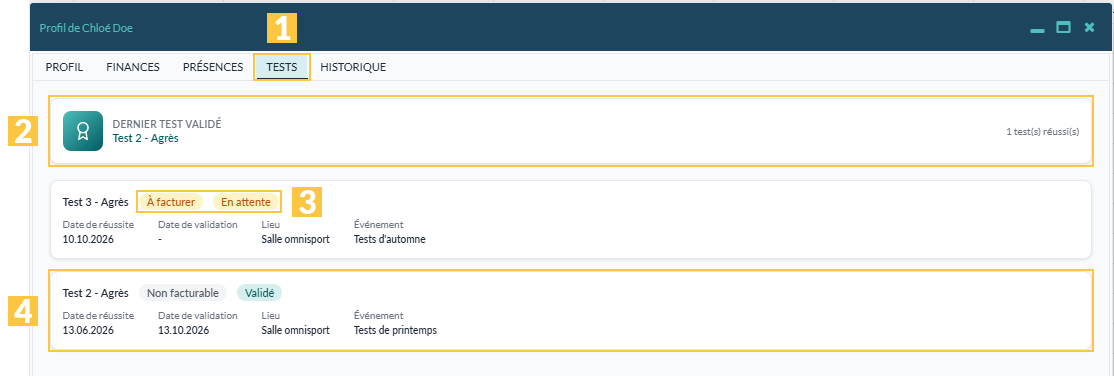
Task: Click the Validé status badge
Action: 259,292
